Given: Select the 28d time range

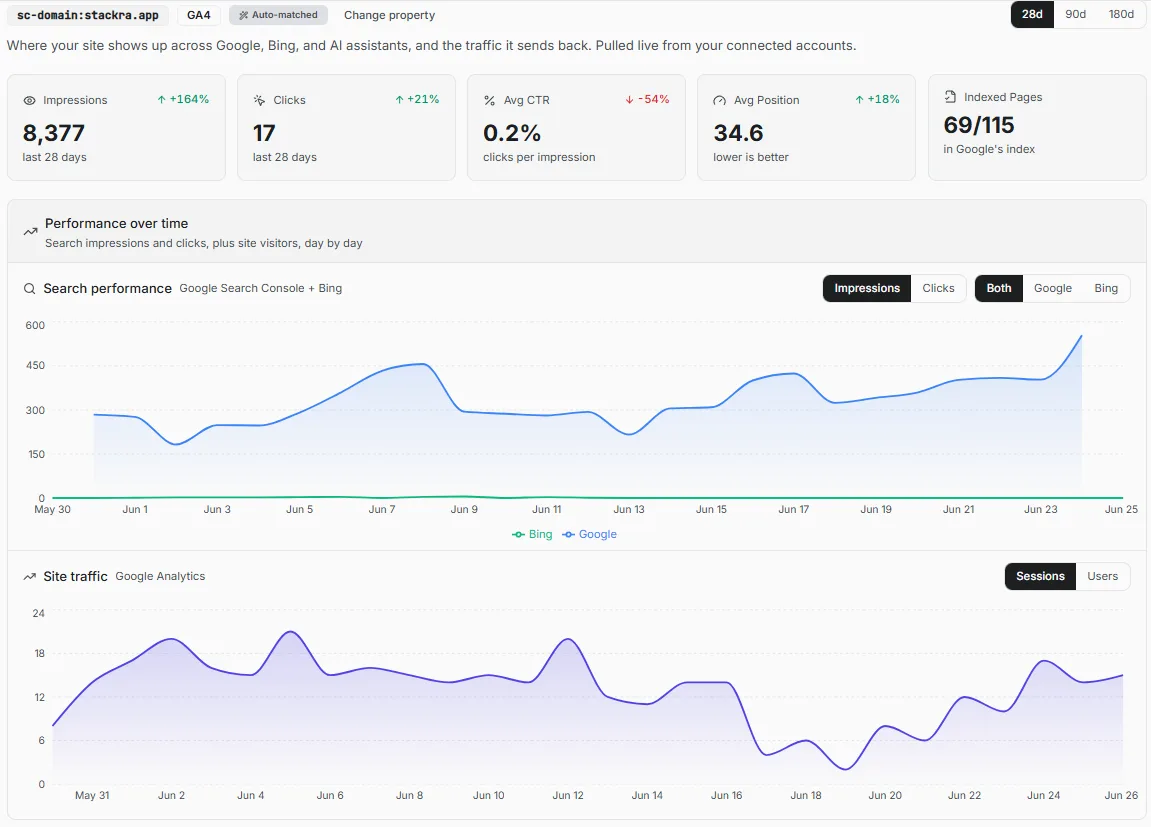Looking at the screenshot, I should click(1032, 15).
